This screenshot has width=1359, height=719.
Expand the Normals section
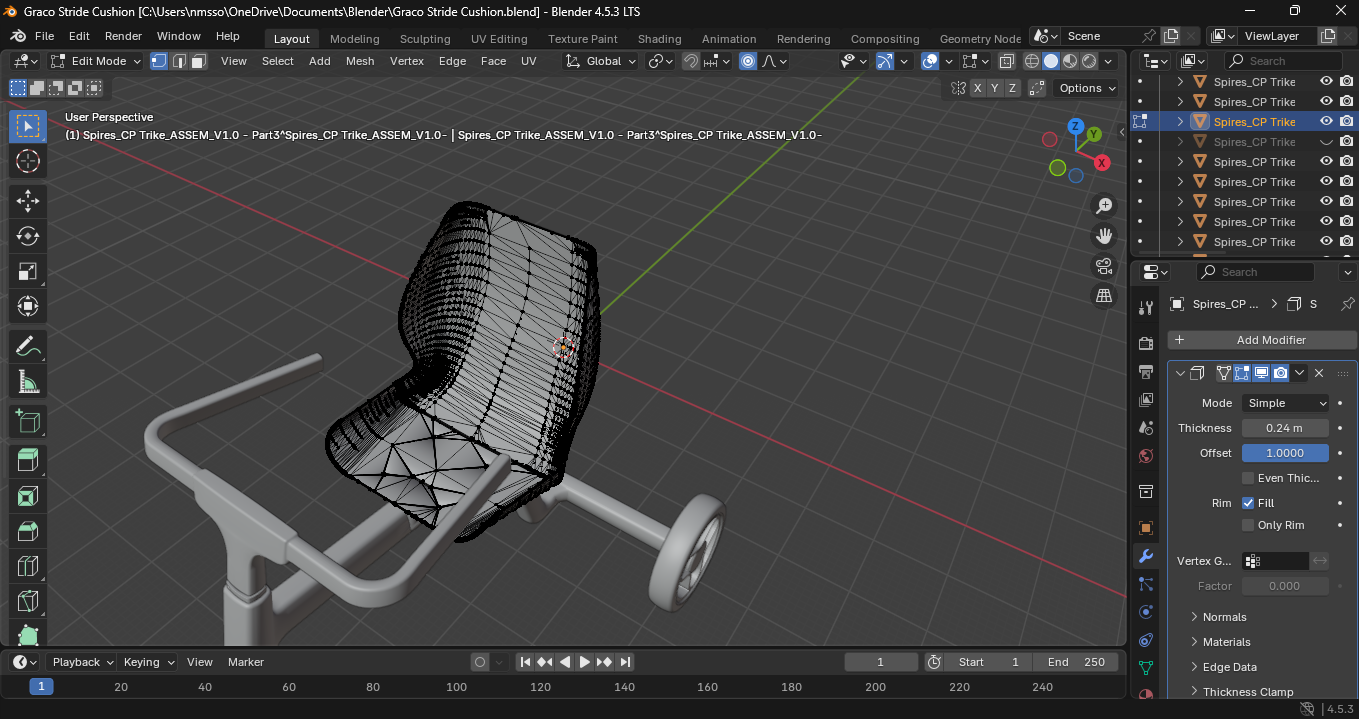pos(1224,617)
